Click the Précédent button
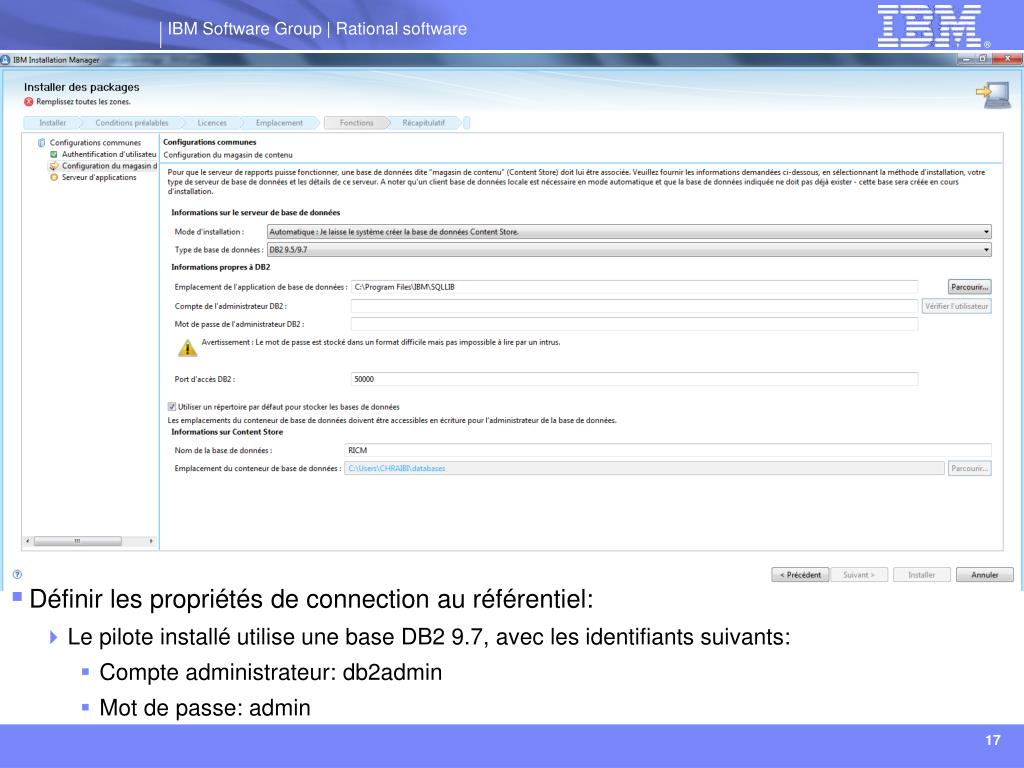Viewport: 1024px width, 768px height. tap(800, 575)
